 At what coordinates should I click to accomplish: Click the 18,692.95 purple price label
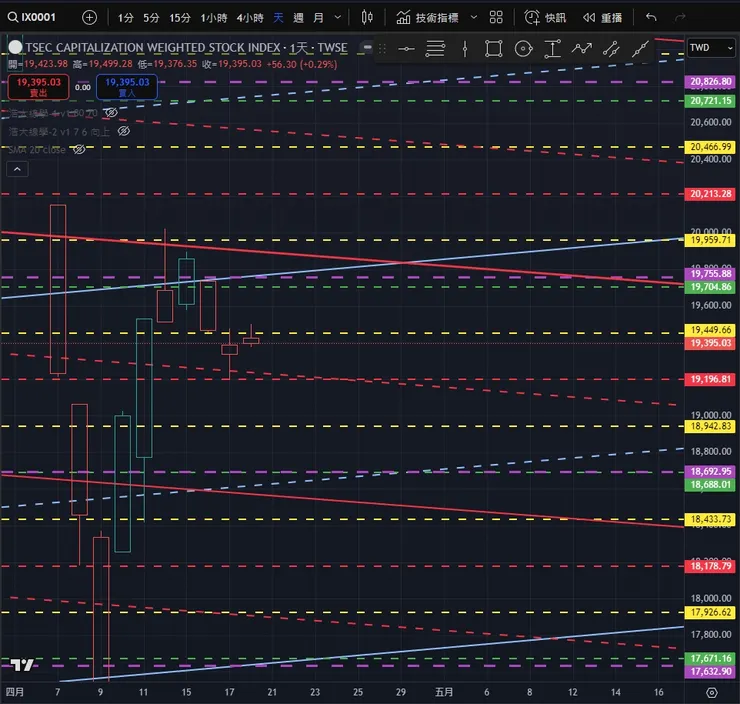pos(710,471)
